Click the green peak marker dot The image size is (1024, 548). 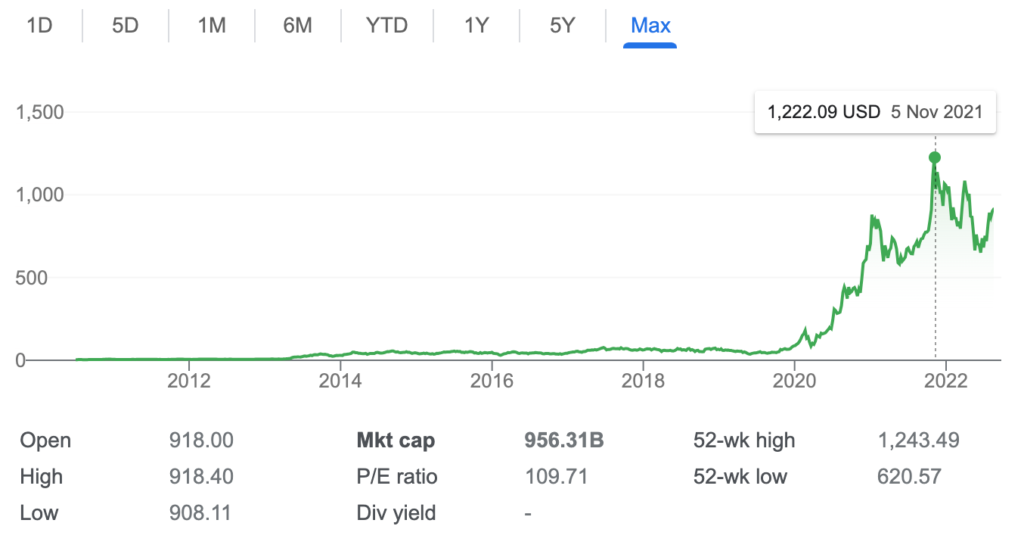935,157
